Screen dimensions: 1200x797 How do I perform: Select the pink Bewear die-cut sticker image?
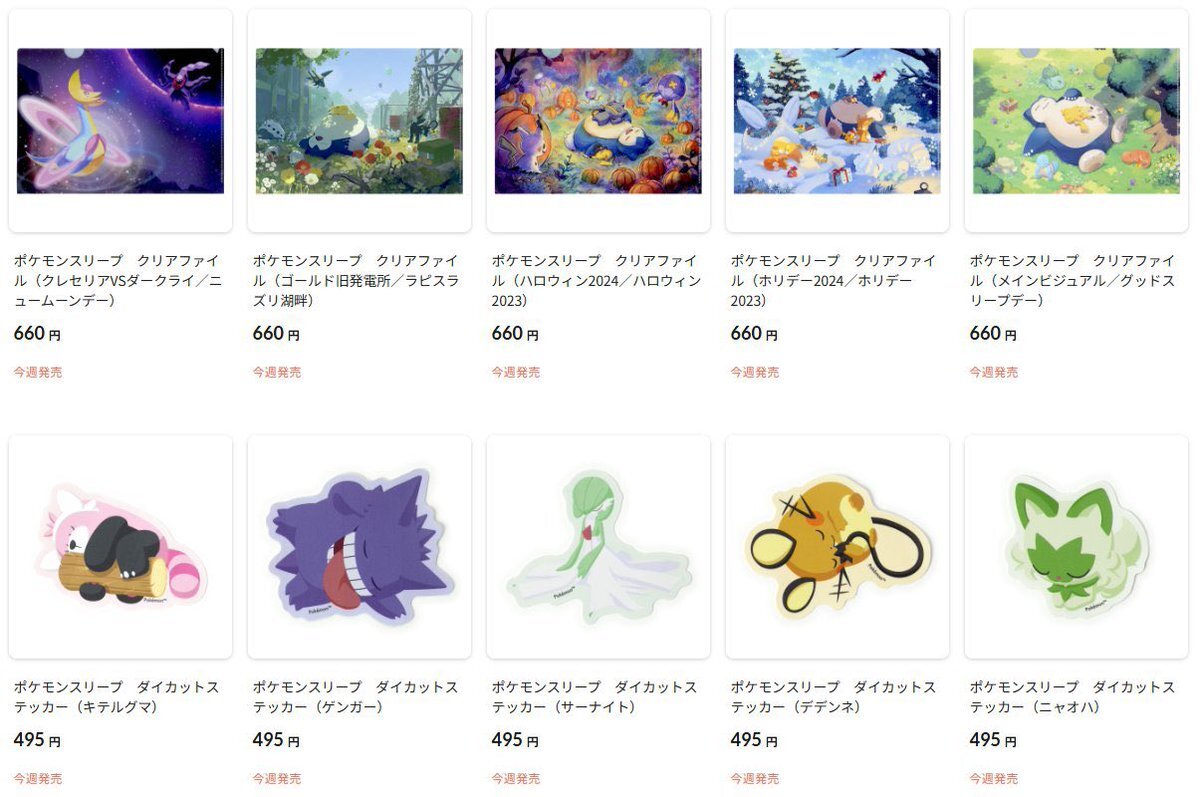(120, 547)
